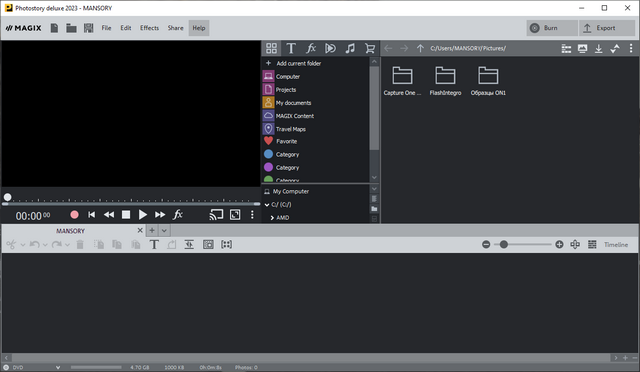Save the project with the floppy disk icon
This screenshot has height=372, width=640.
(89, 28)
